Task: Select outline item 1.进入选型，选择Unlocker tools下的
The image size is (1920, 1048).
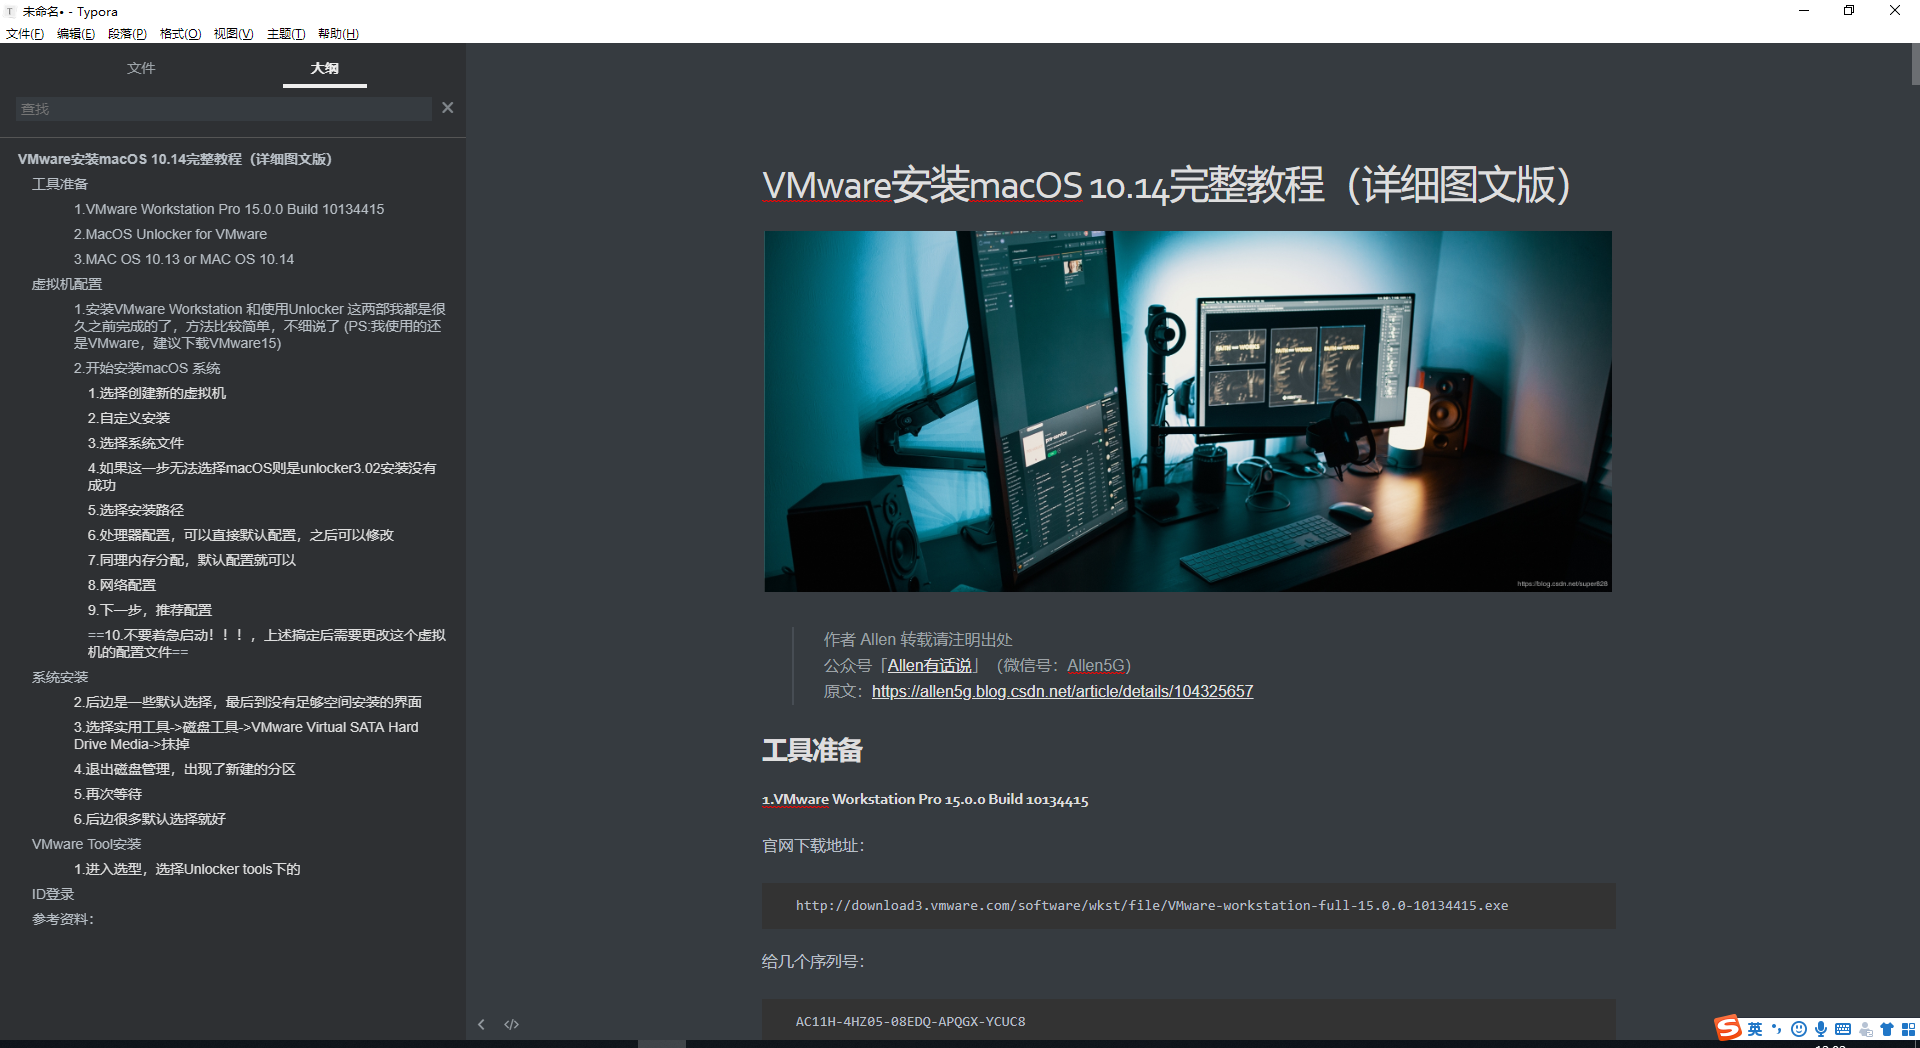Action: coord(187,869)
